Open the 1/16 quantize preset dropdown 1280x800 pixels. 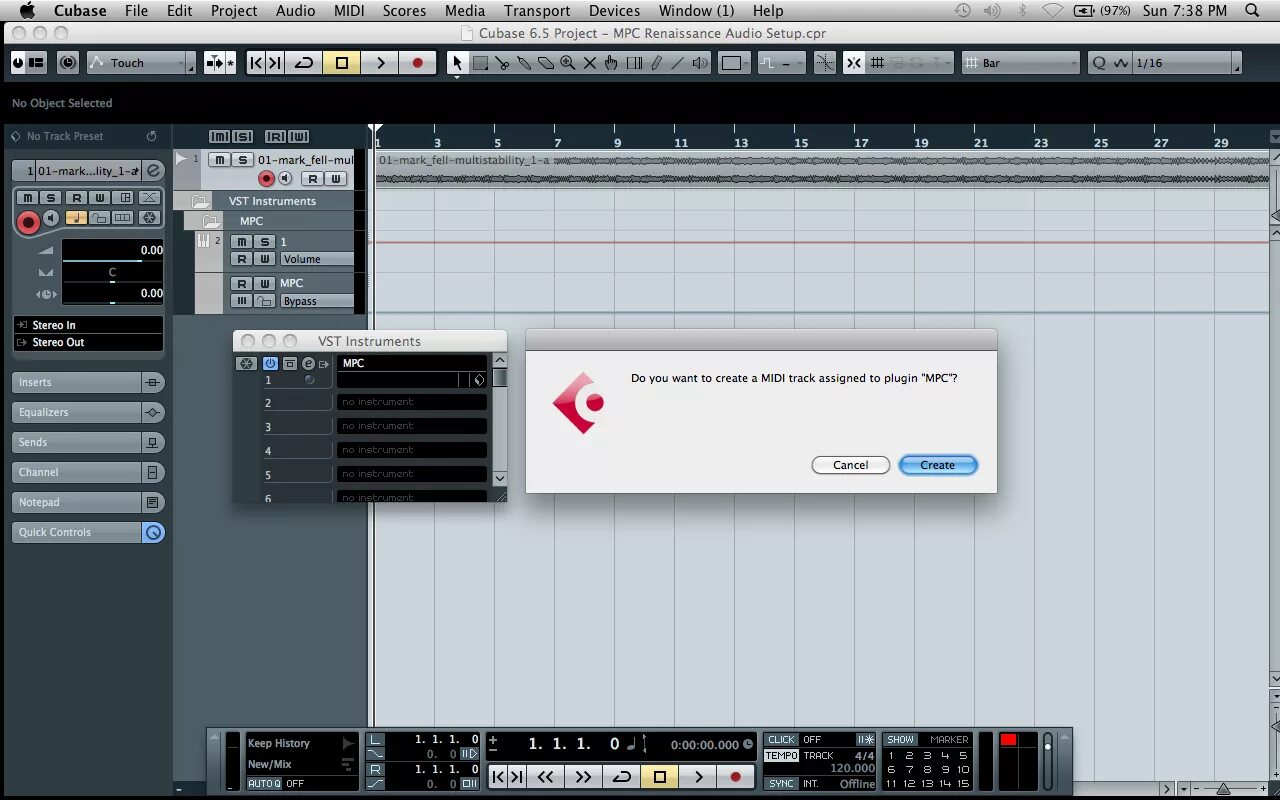[1183, 63]
